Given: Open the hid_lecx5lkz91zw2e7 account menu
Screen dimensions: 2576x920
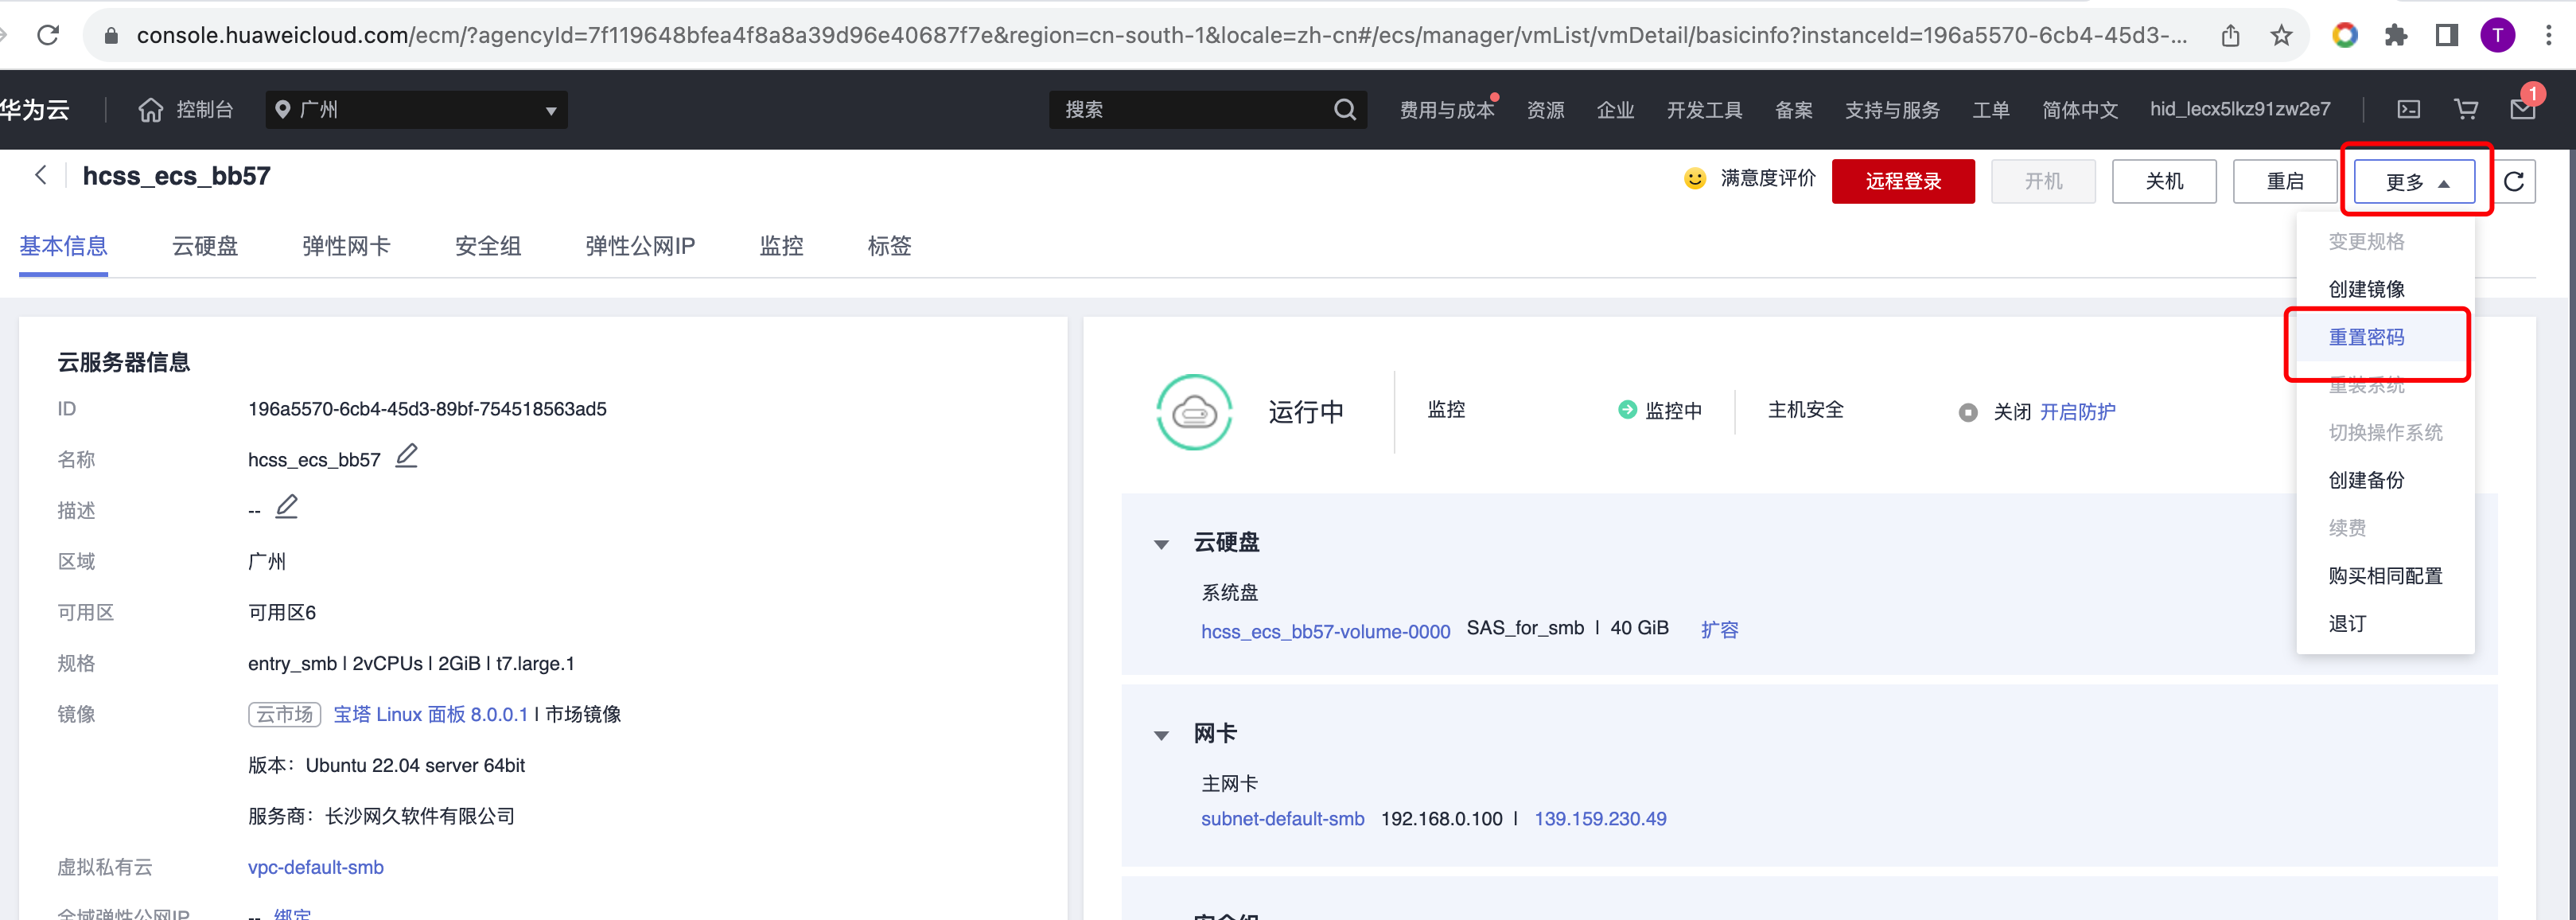Looking at the screenshot, I should pyautogui.click(x=2239, y=109).
